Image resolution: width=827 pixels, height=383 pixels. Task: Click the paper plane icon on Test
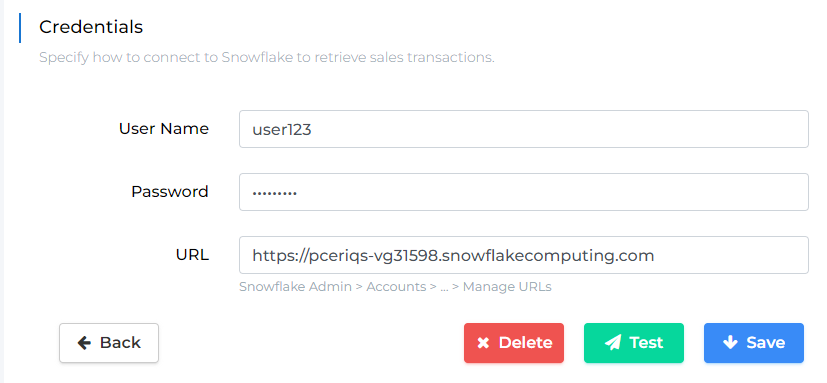(x=612, y=343)
